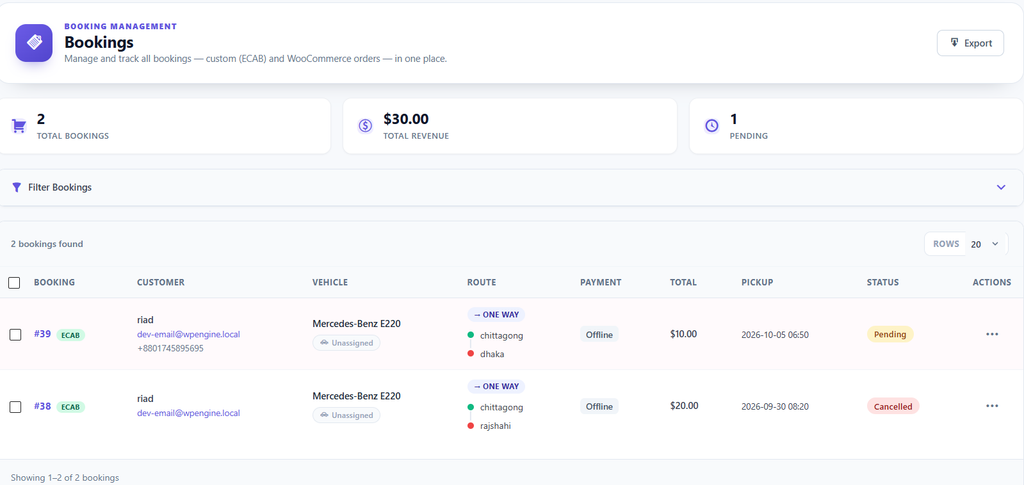Click the Export button
Image resolution: width=1024 pixels, height=485 pixels.
point(970,43)
